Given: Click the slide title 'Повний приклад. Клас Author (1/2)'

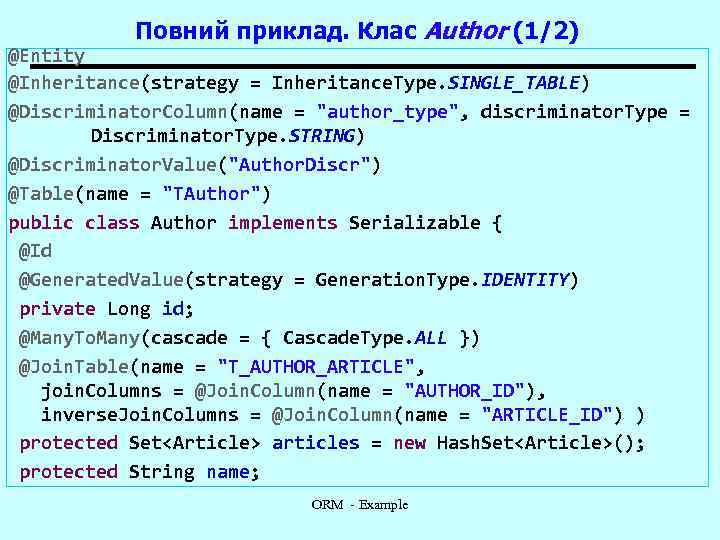Looking at the screenshot, I should click(357, 31).
